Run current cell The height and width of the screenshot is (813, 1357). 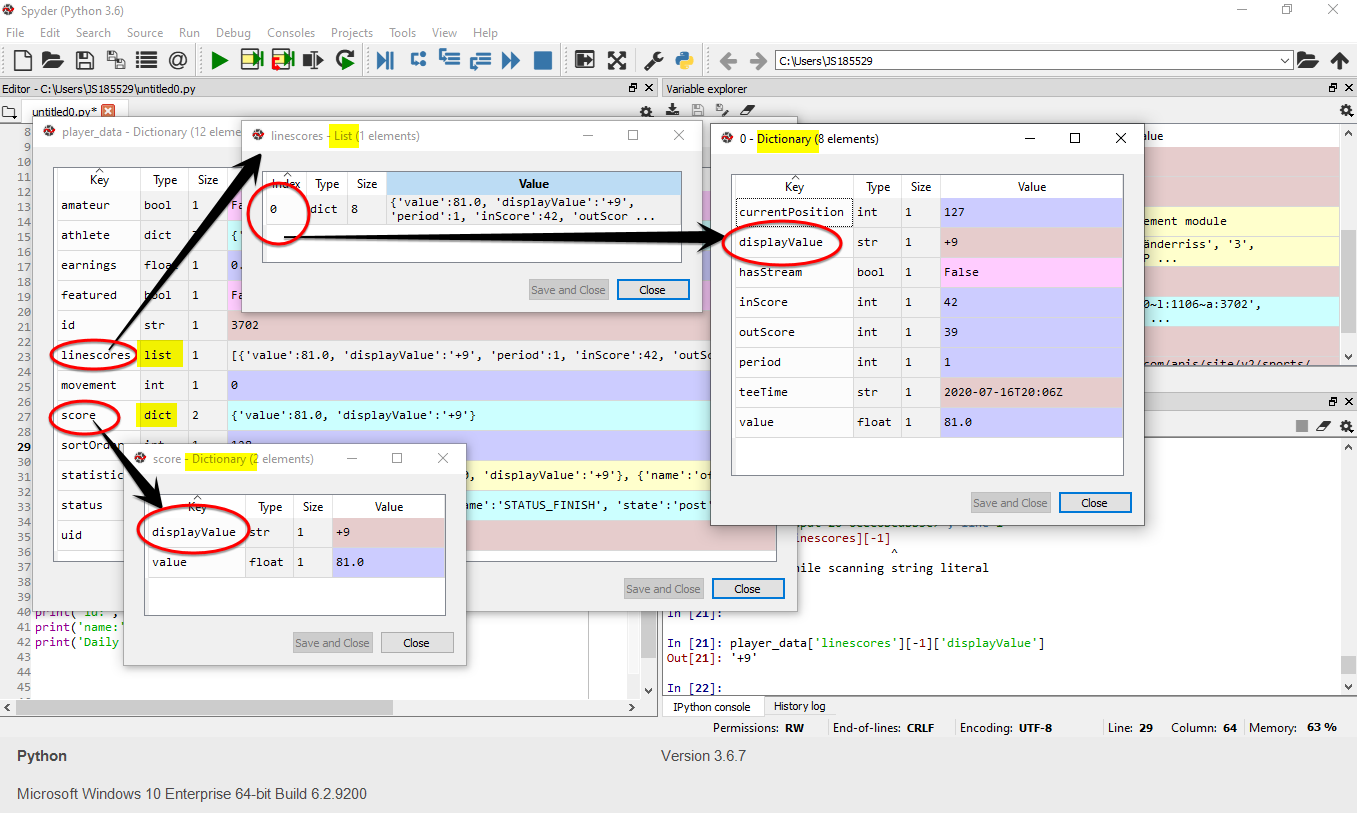(x=251, y=60)
